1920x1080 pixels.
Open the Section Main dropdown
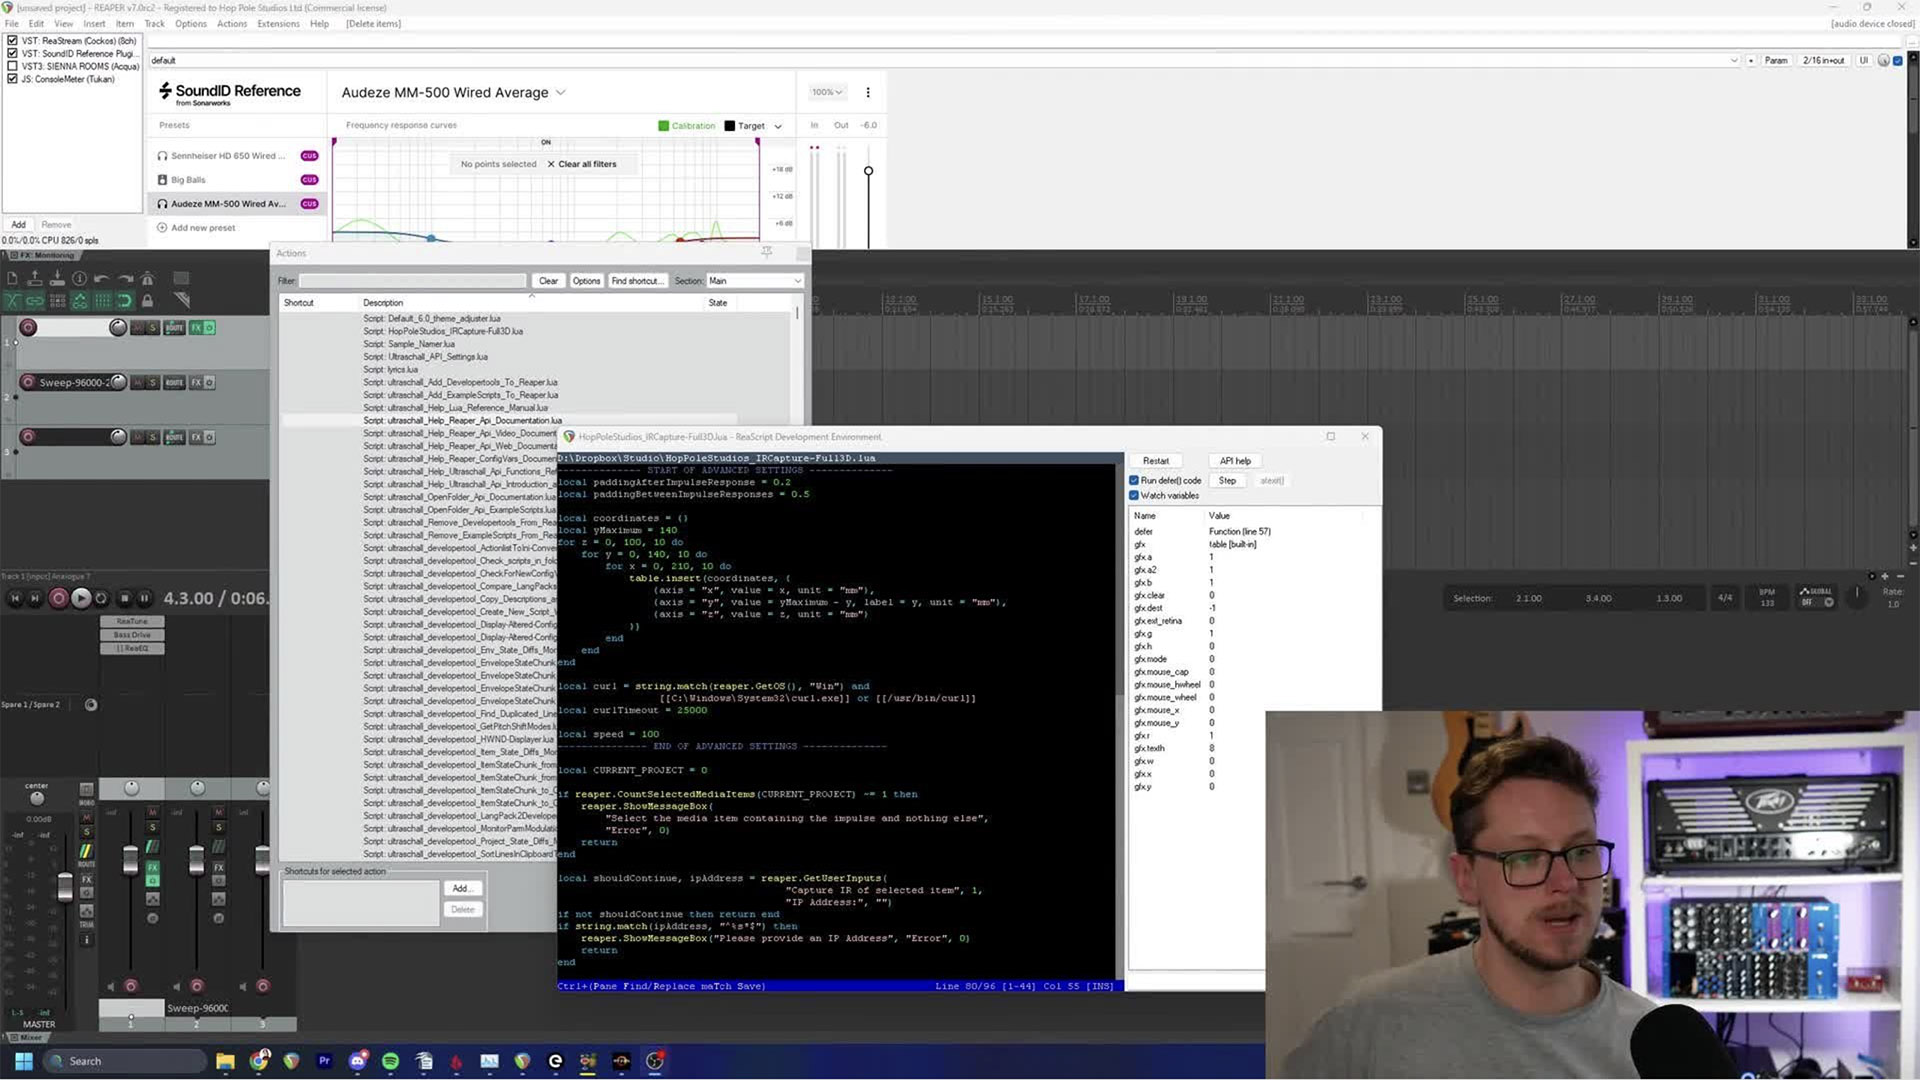click(755, 281)
